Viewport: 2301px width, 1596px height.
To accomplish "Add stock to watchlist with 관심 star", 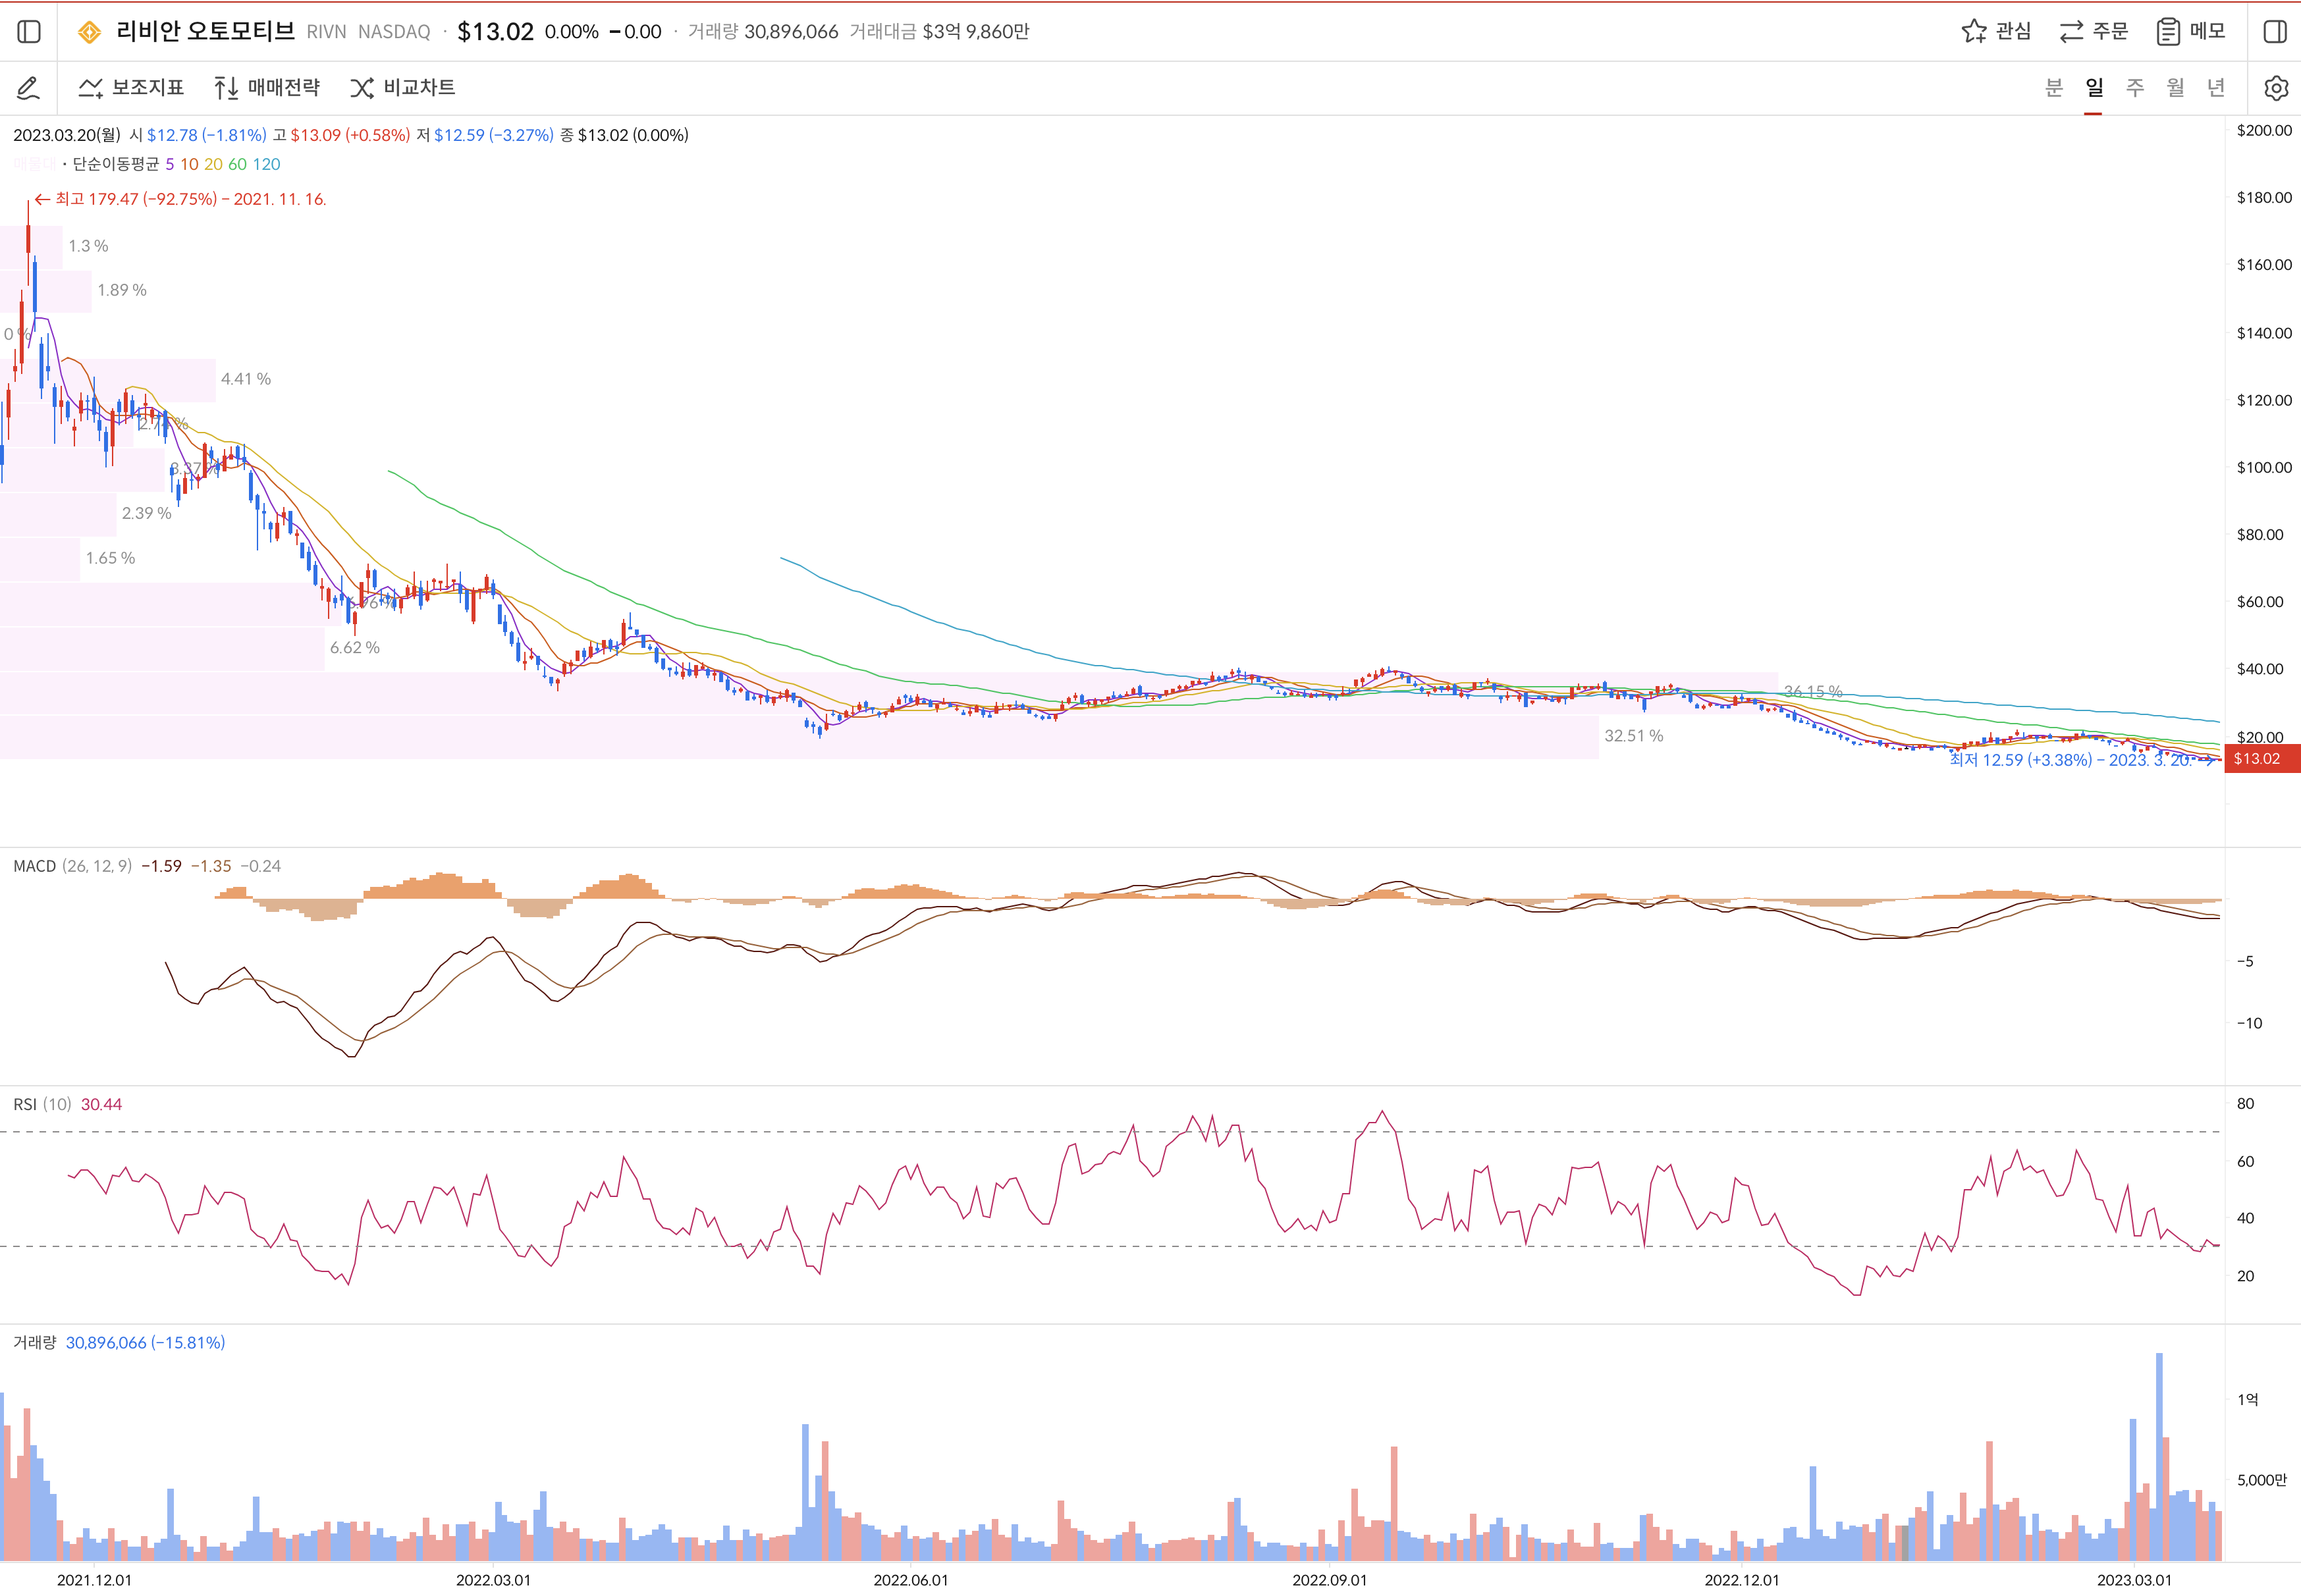I will pyautogui.click(x=1996, y=31).
